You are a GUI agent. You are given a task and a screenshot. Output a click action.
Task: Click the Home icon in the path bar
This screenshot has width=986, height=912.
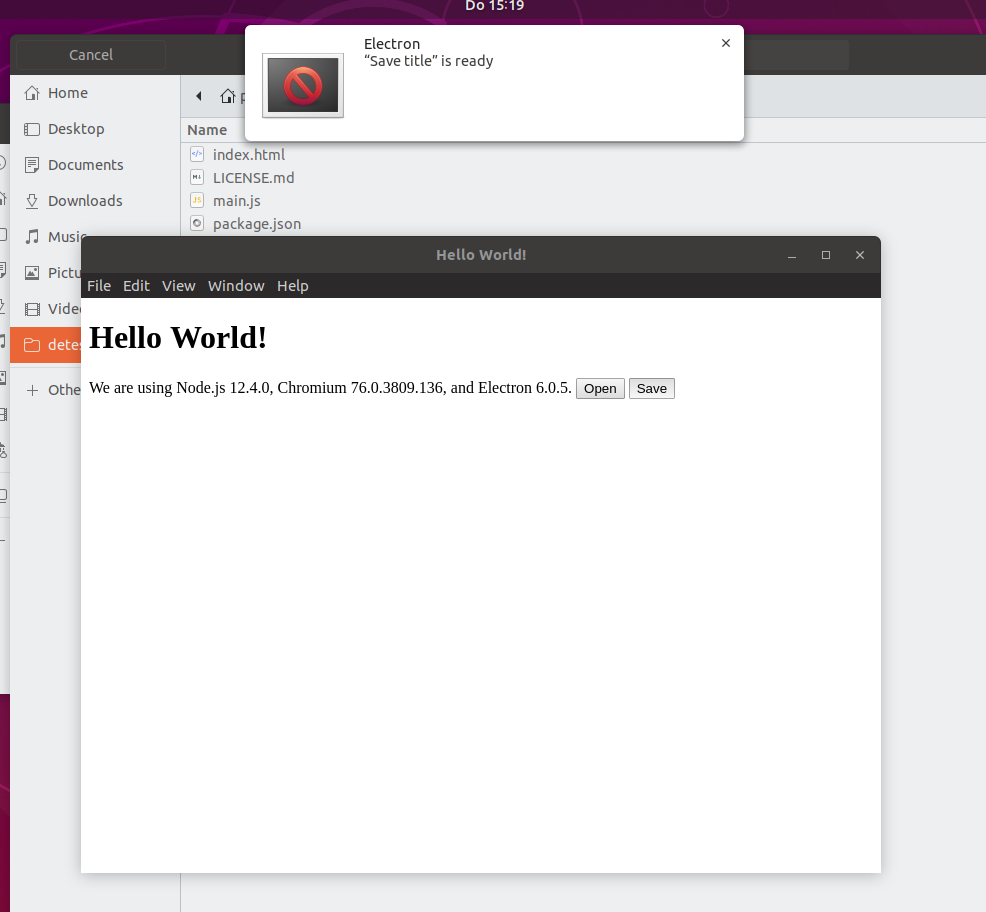click(x=228, y=96)
